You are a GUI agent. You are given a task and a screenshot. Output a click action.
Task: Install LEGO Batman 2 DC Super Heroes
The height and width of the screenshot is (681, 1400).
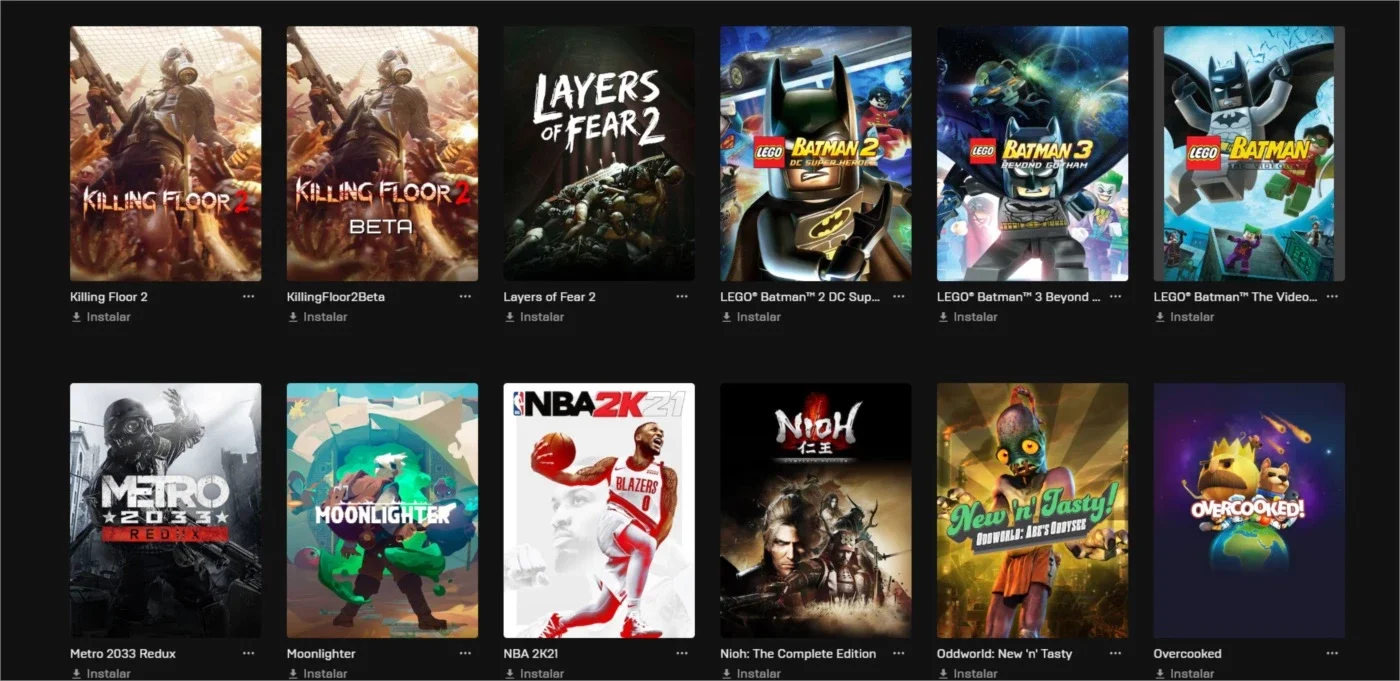(x=752, y=317)
